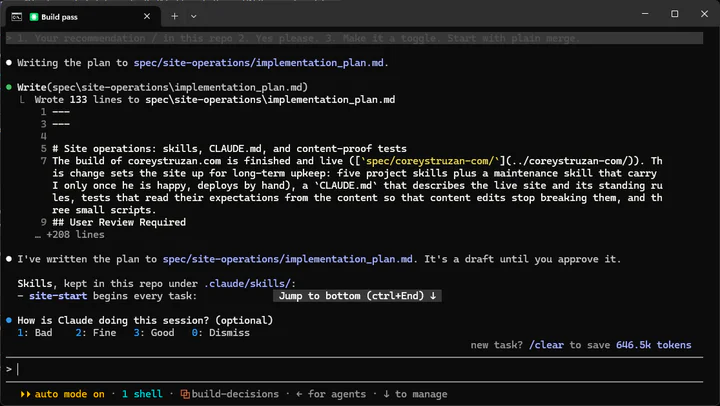Image resolution: width=720 pixels, height=406 pixels.
Task: Toggle auto mode on indicator
Action: click(x=69, y=394)
